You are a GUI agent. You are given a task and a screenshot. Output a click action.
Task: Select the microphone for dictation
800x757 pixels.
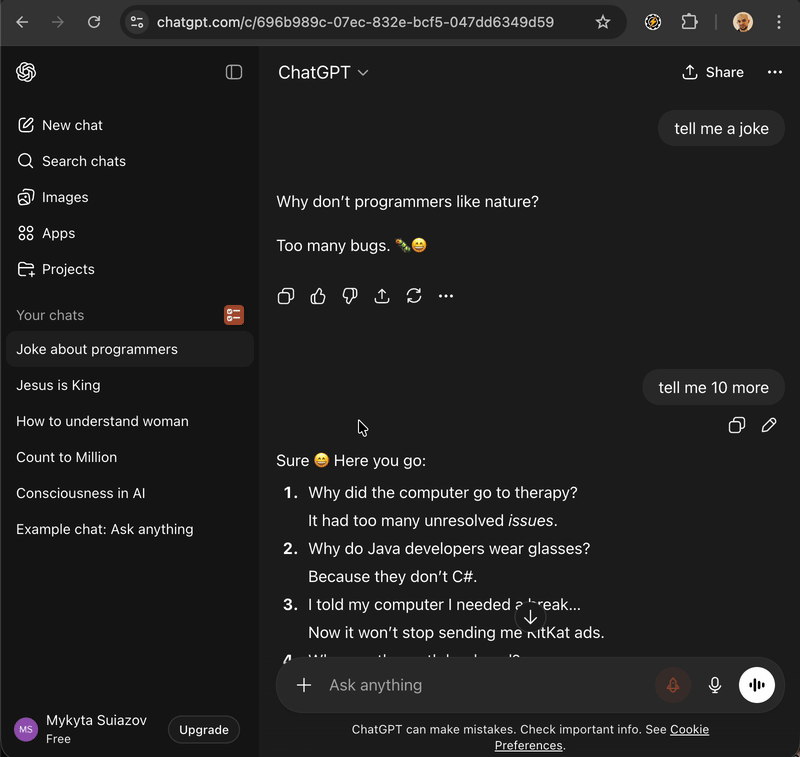(x=715, y=685)
